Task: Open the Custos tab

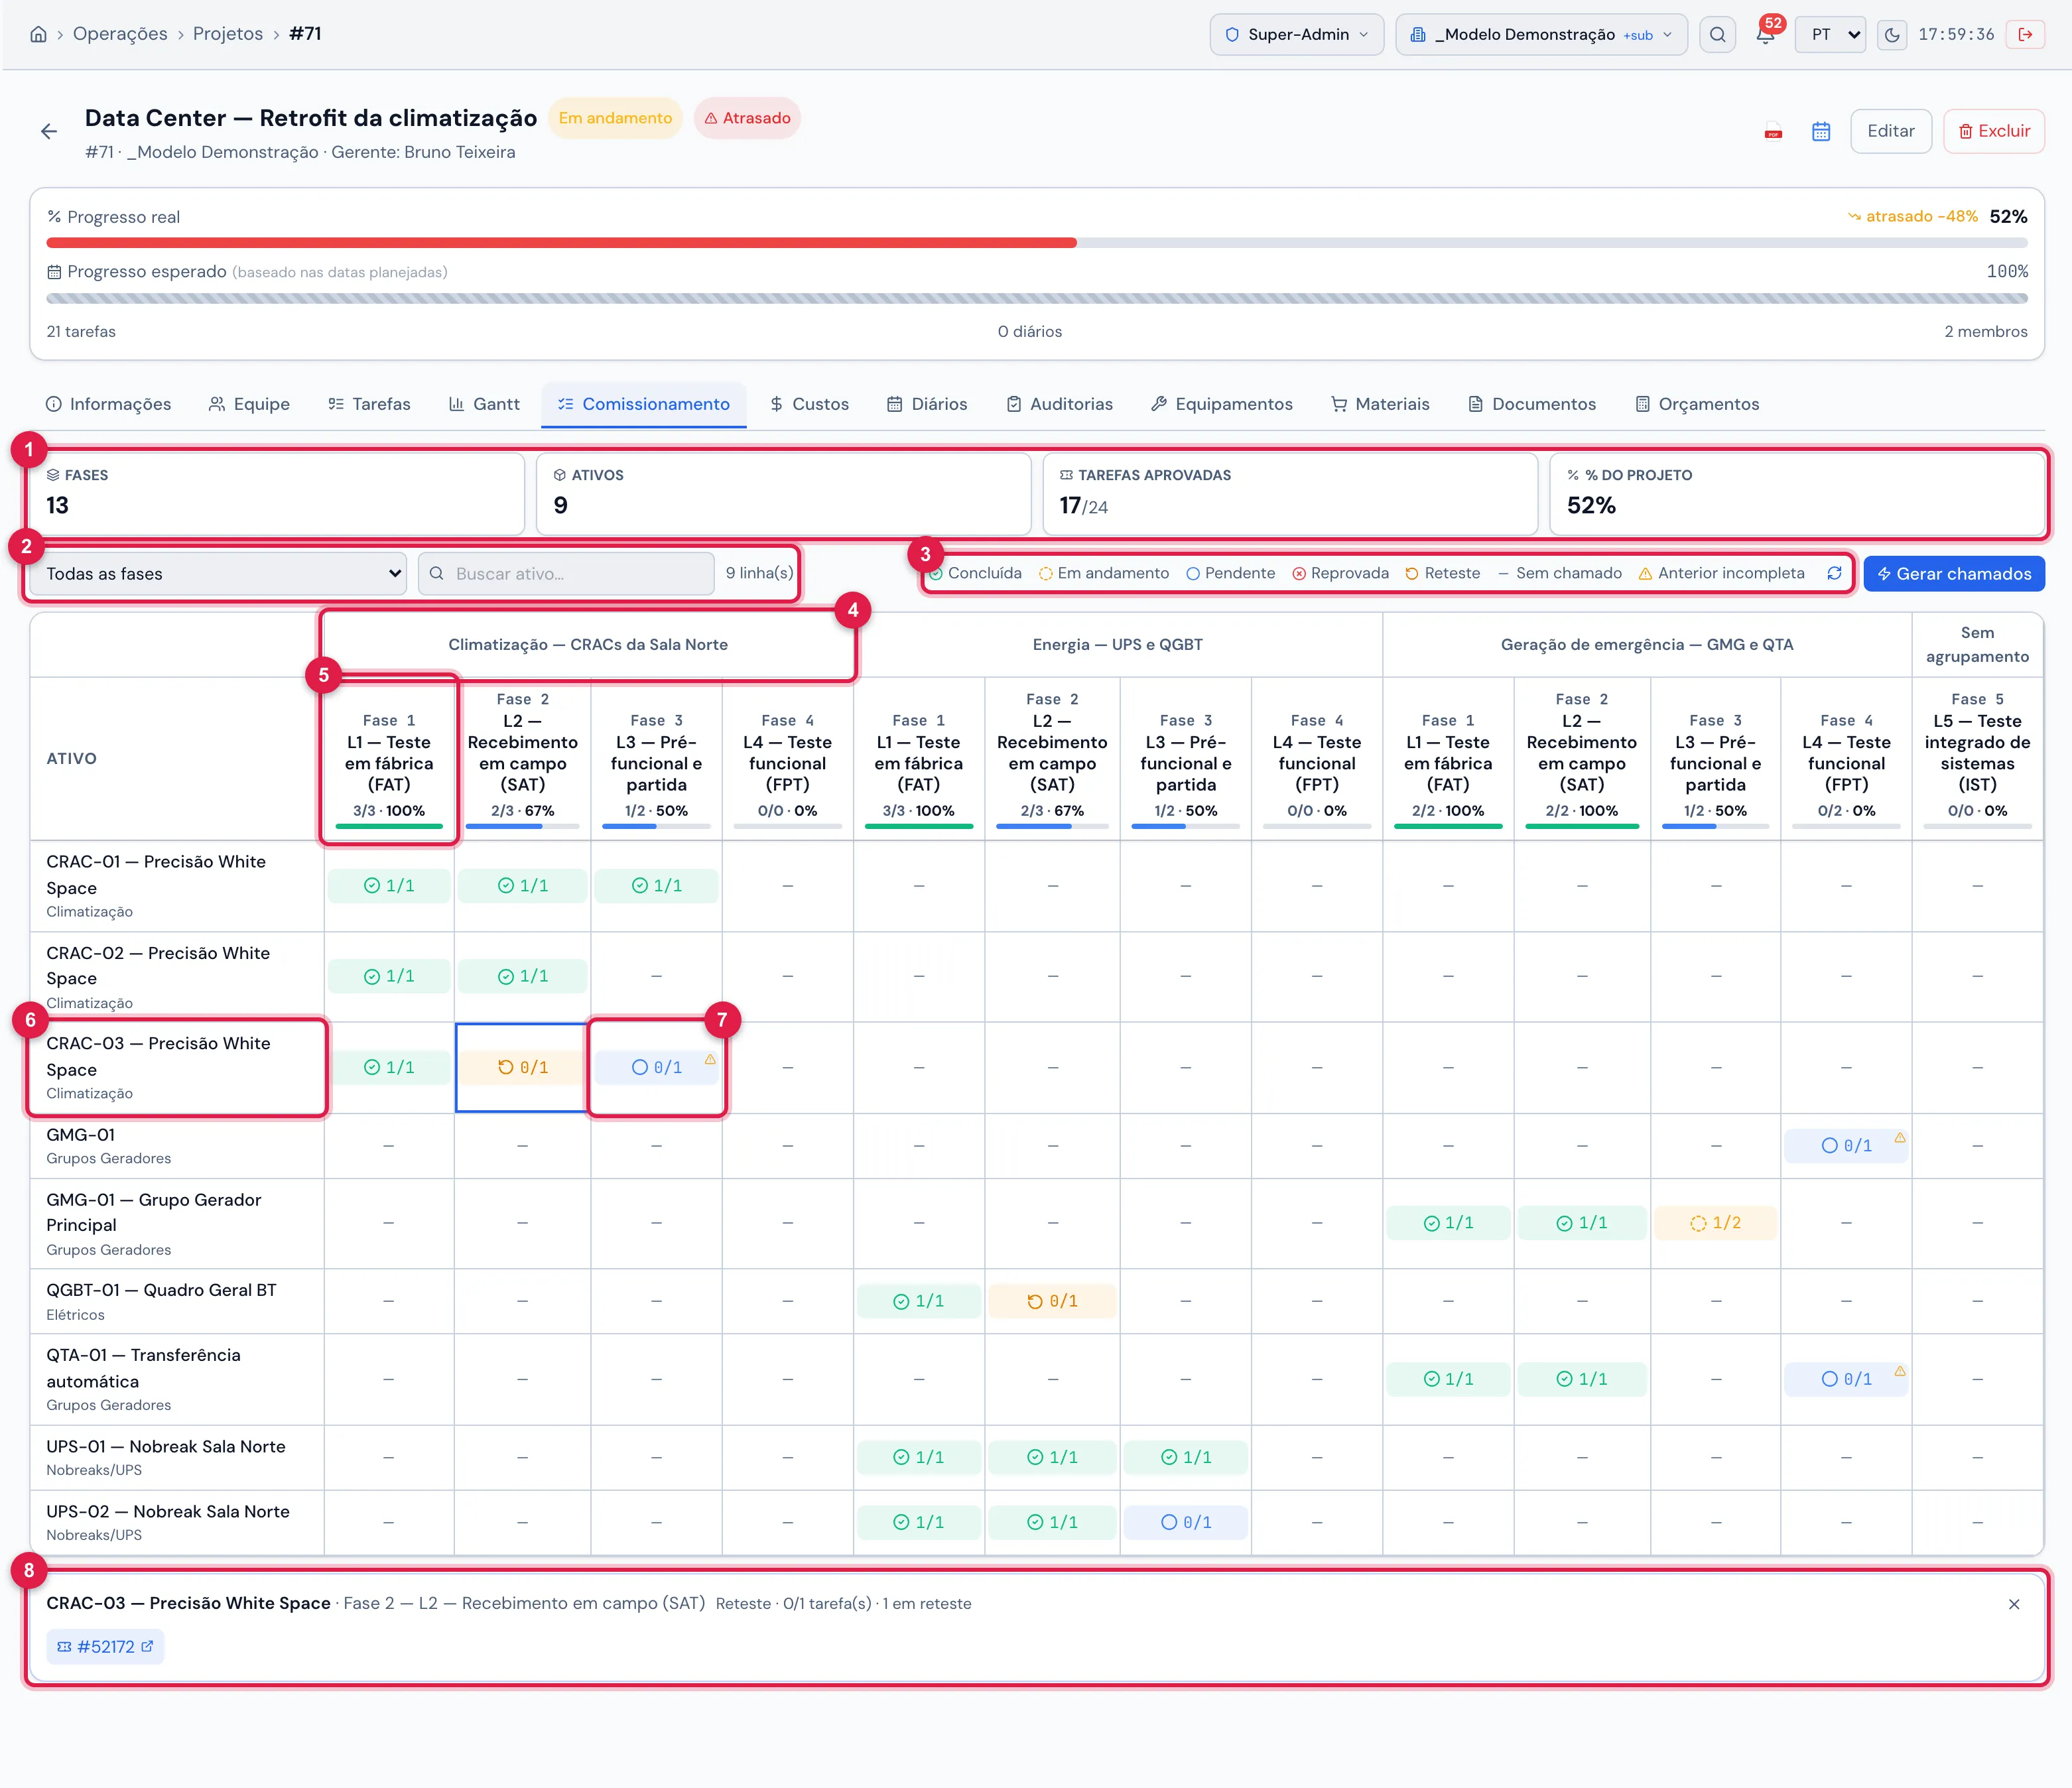Action: tap(809, 404)
